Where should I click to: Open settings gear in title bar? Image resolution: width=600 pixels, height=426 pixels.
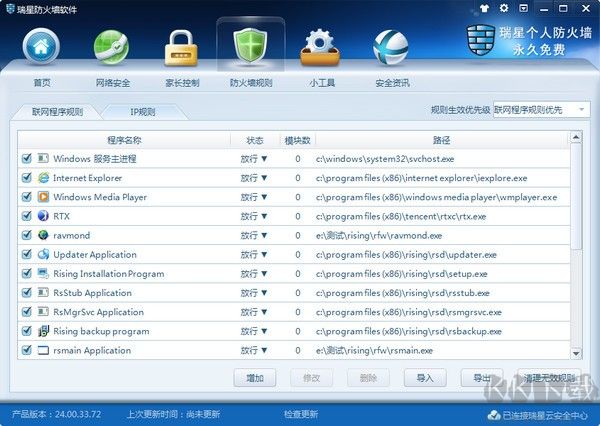click(x=504, y=8)
